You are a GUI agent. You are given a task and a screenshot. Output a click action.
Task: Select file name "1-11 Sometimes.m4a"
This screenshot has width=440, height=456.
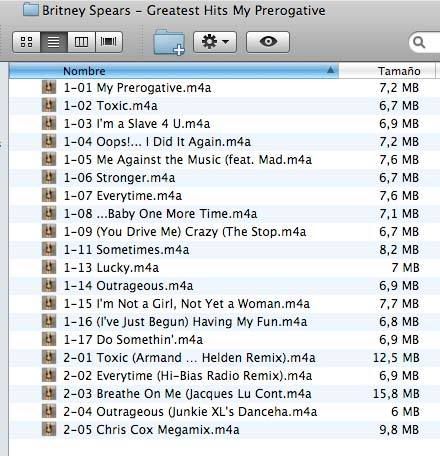point(126,250)
